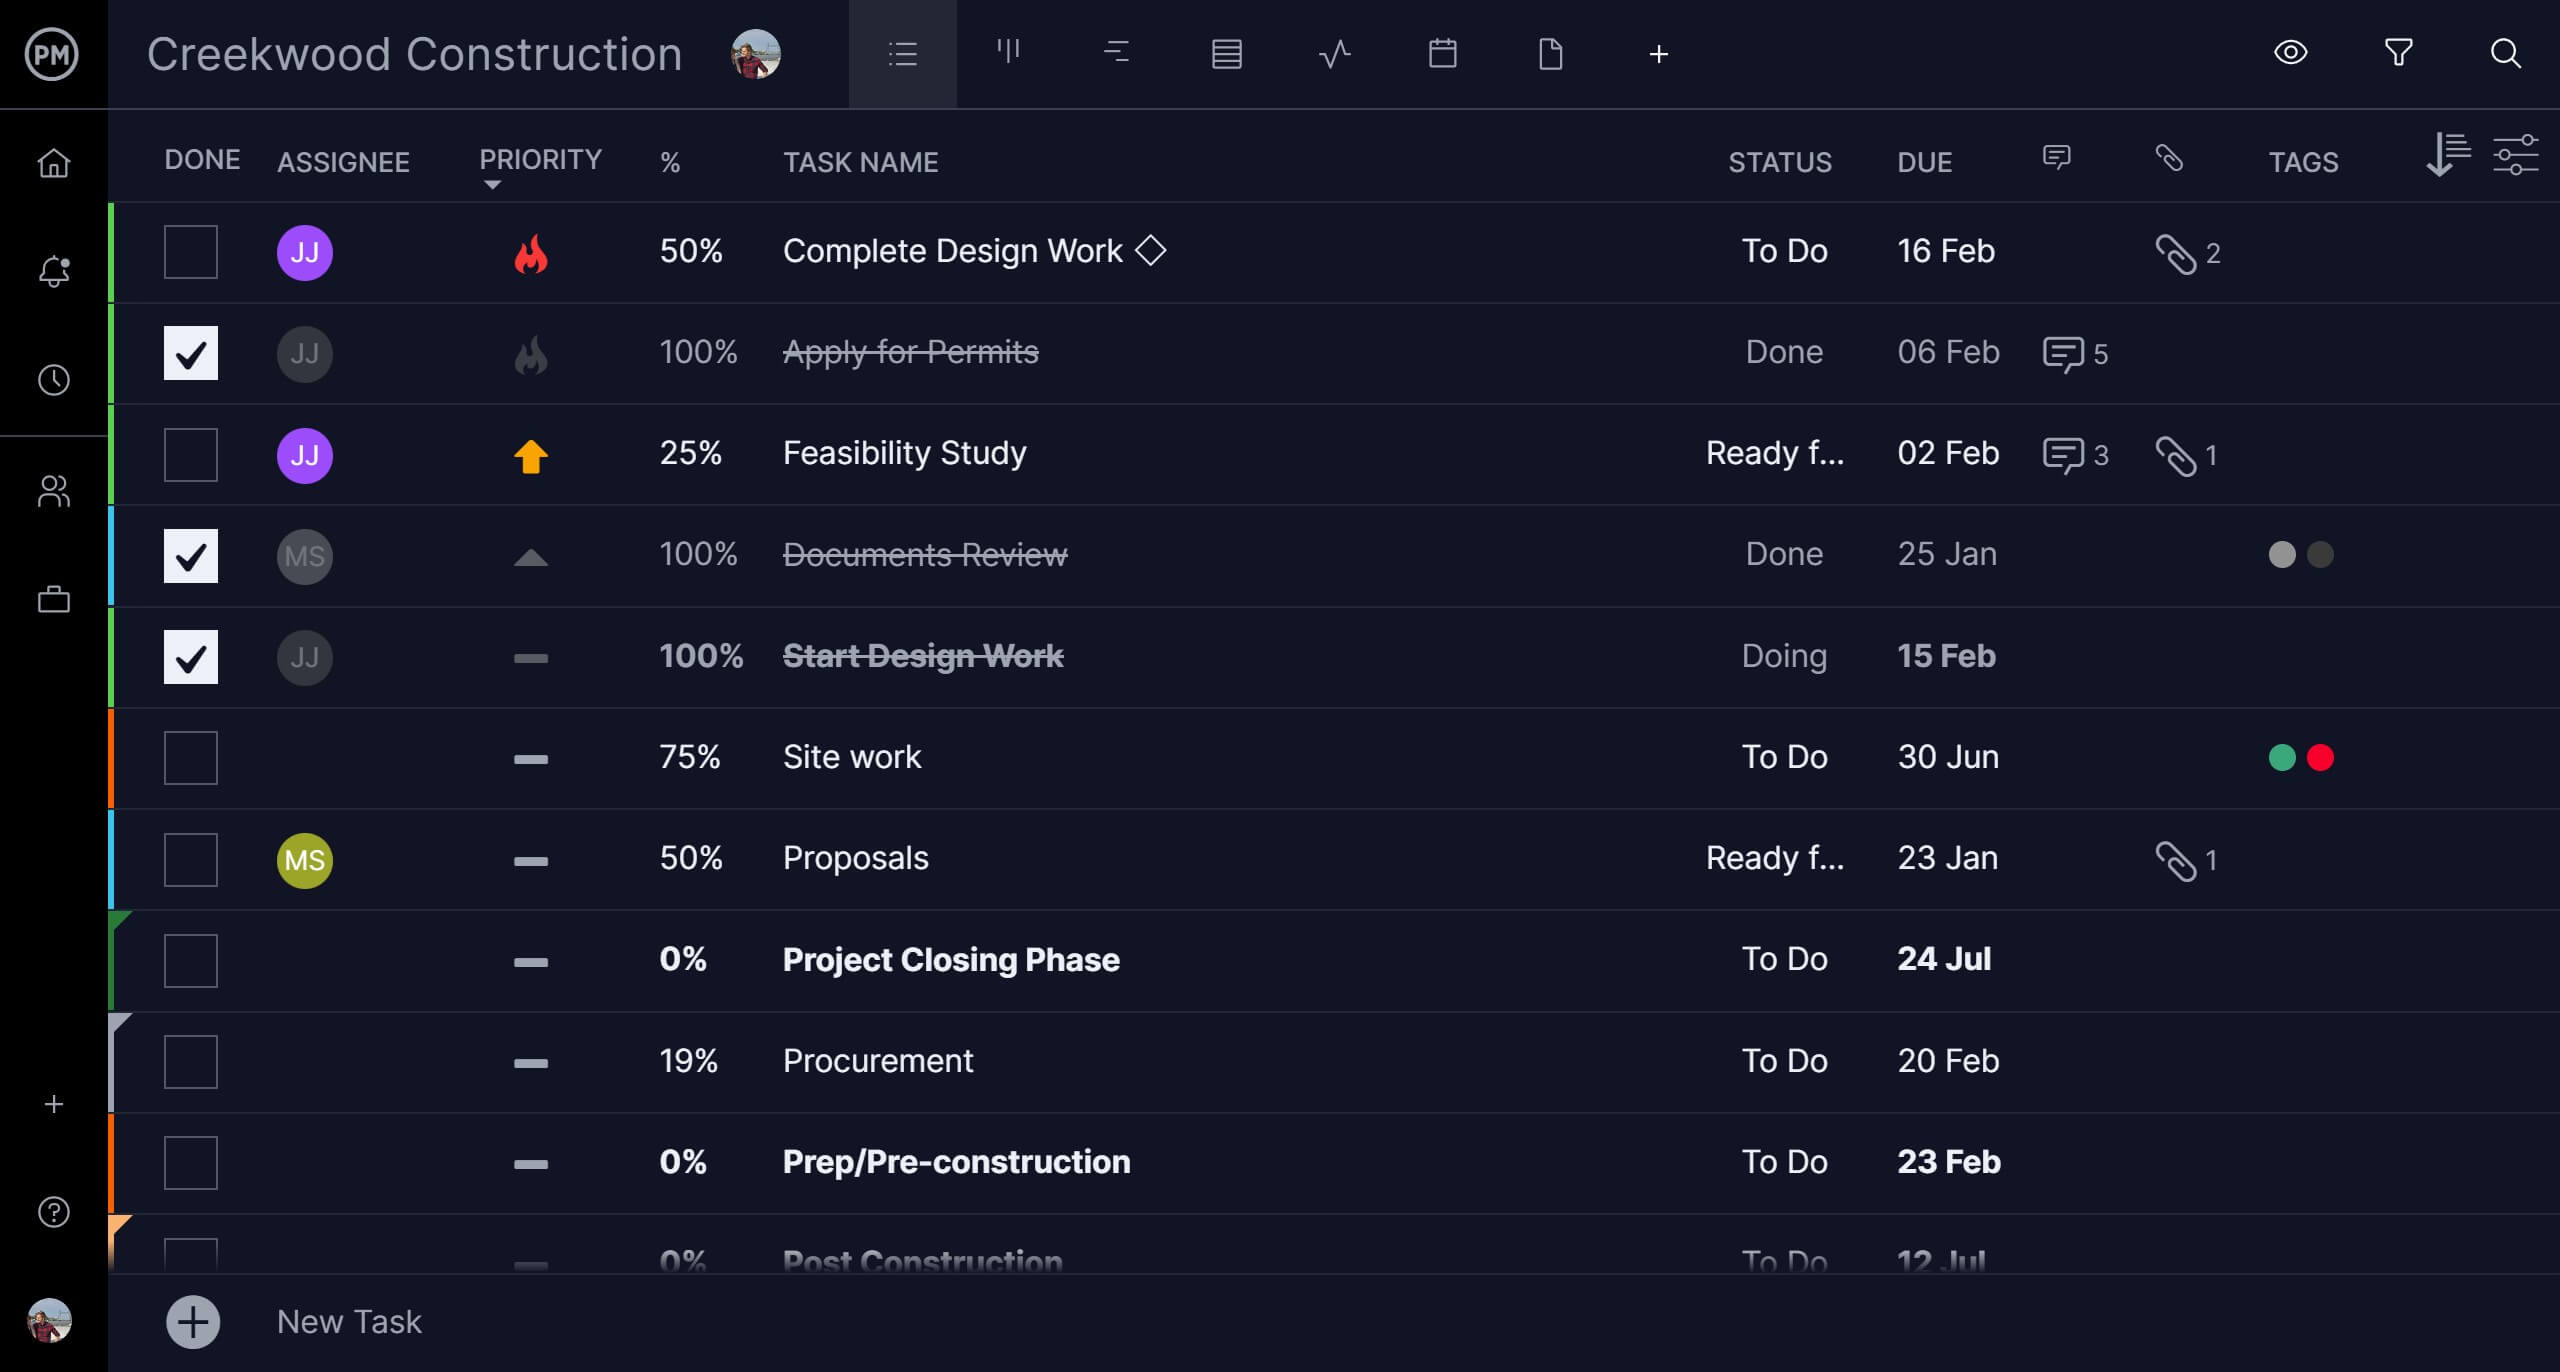
Task: Open the calendar view icon
Action: pos(1439,54)
